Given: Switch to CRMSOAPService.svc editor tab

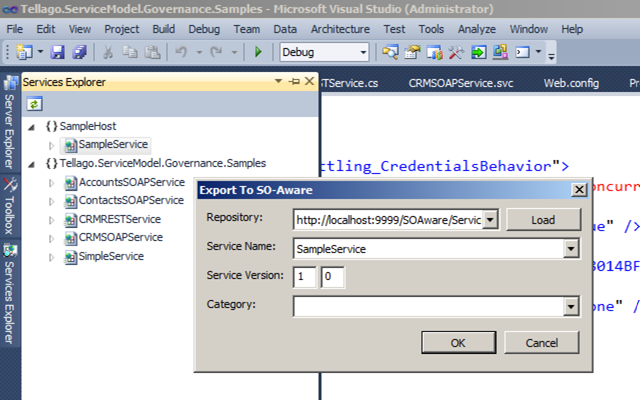Looking at the screenshot, I should [461, 83].
